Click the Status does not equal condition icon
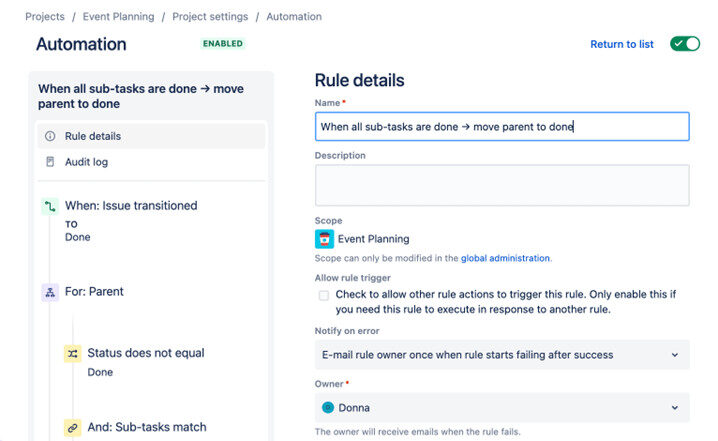 (x=72, y=354)
